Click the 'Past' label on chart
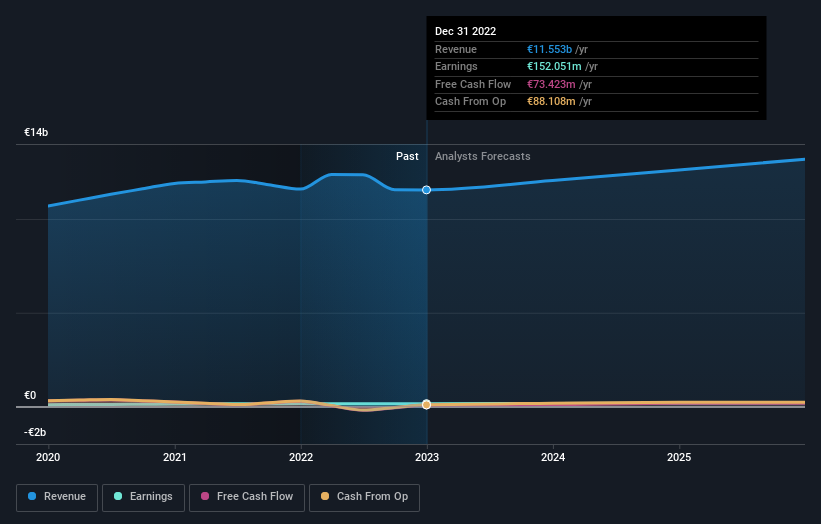This screenshot has width=821, height=524. [x=407, y=157]
